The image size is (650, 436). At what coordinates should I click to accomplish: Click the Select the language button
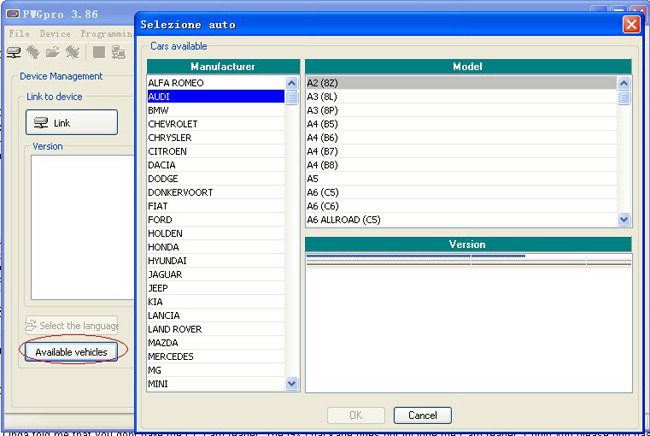point(72,325)
